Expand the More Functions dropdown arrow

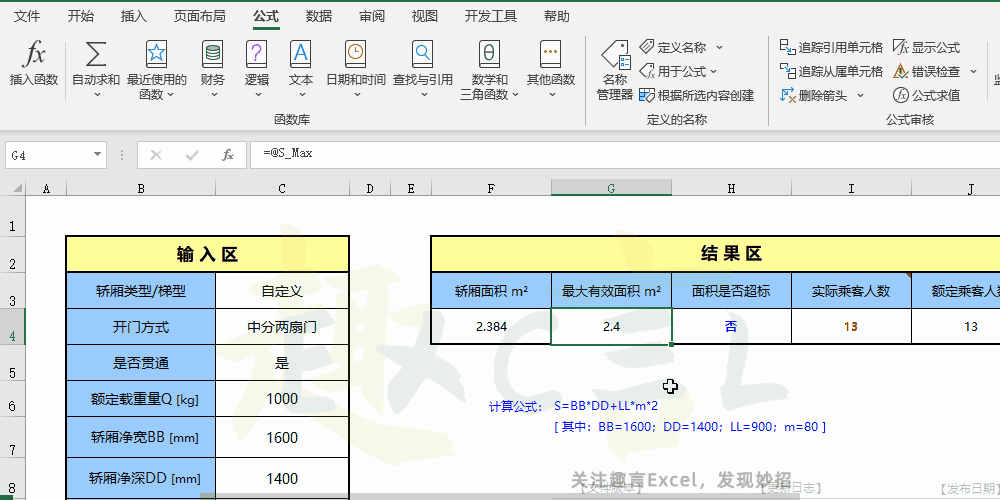[x=552, y=94]
